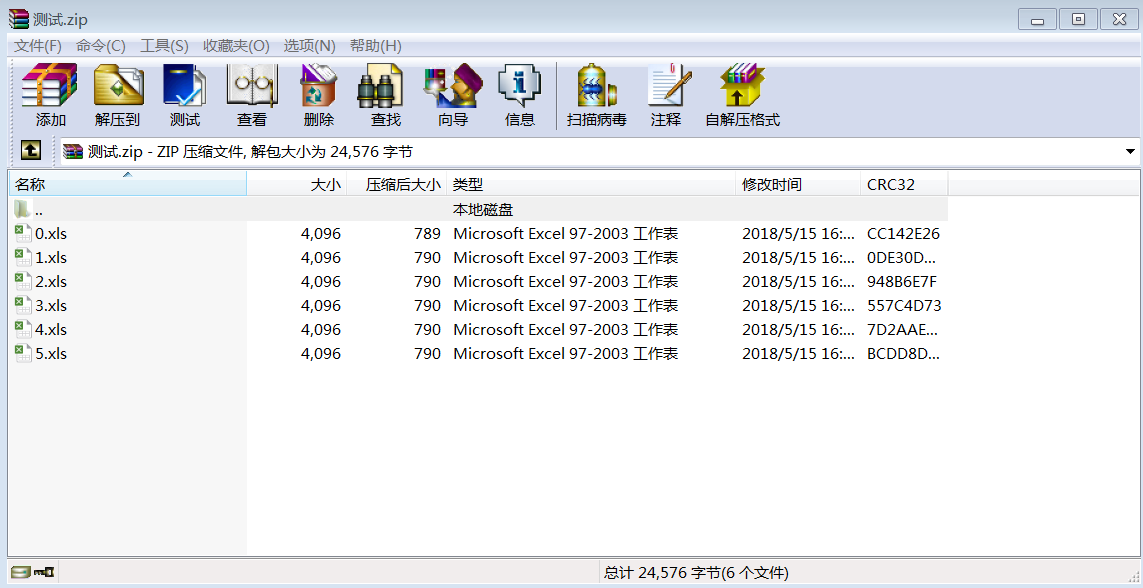Maximize the 测试.zip window
Viewport: 1143px width, 588px height.
(1078, 20)
